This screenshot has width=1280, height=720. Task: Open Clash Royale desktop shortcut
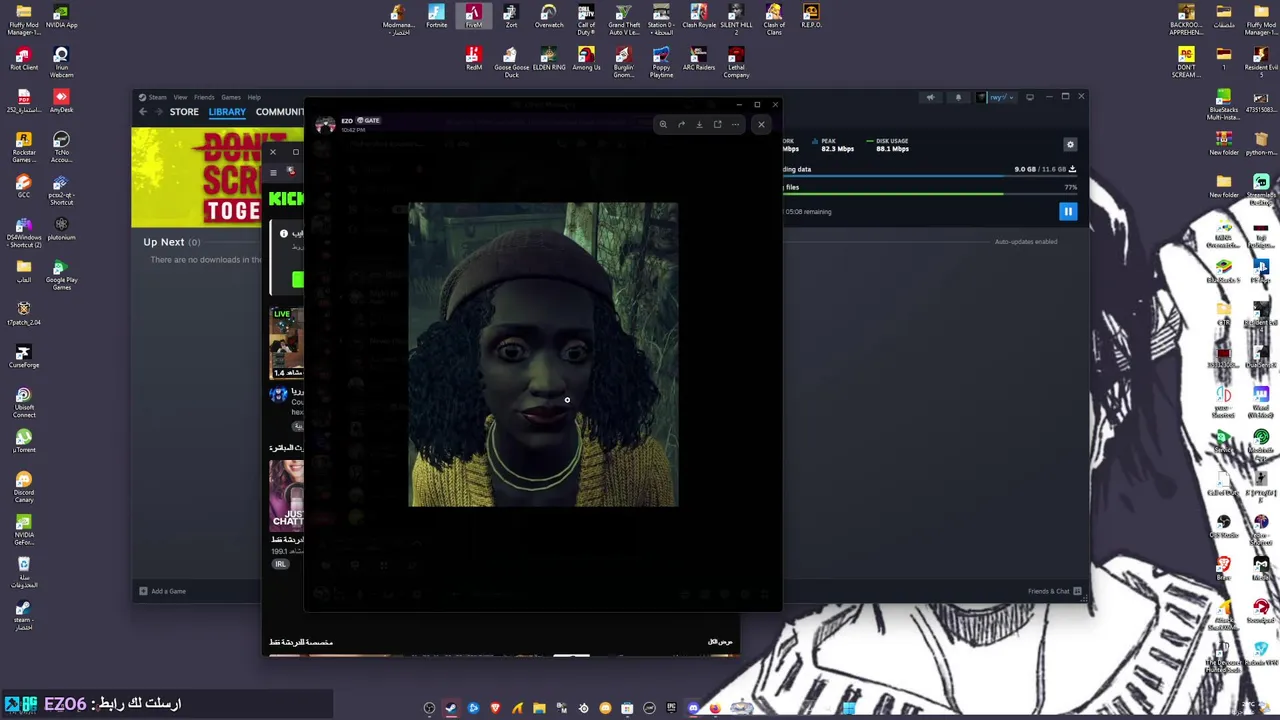tap(699, 17)
